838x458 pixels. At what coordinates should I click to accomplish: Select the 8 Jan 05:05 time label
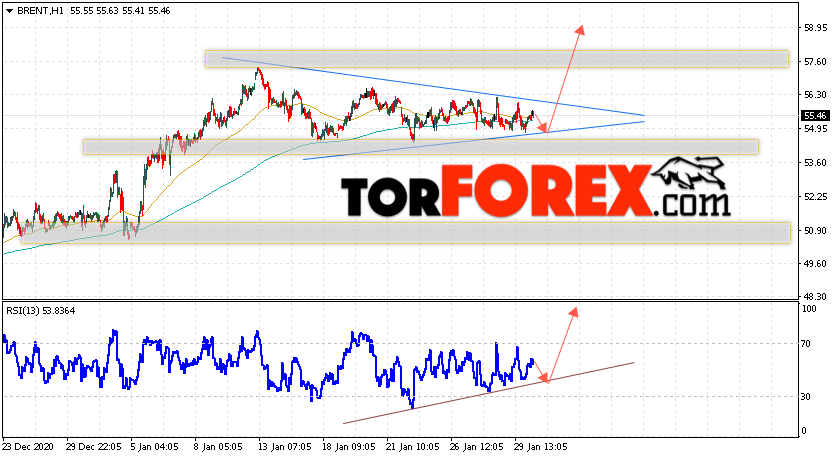click(218, 446)
